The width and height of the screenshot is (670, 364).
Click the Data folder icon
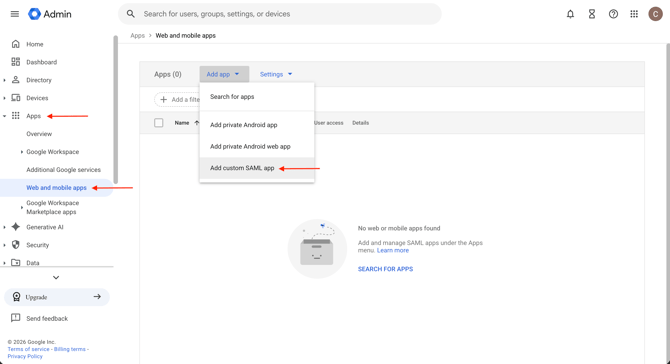(16, 262)
